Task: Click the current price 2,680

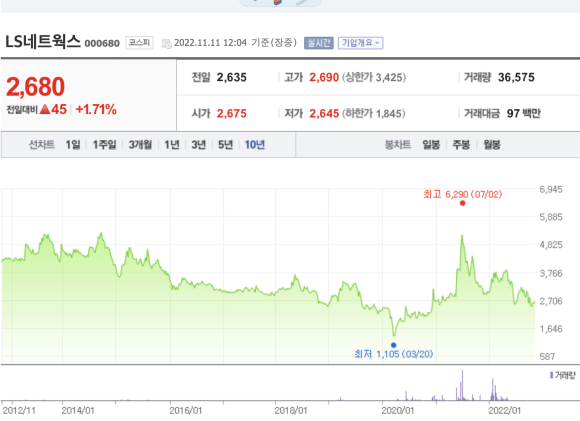Action: pos(36,87)
